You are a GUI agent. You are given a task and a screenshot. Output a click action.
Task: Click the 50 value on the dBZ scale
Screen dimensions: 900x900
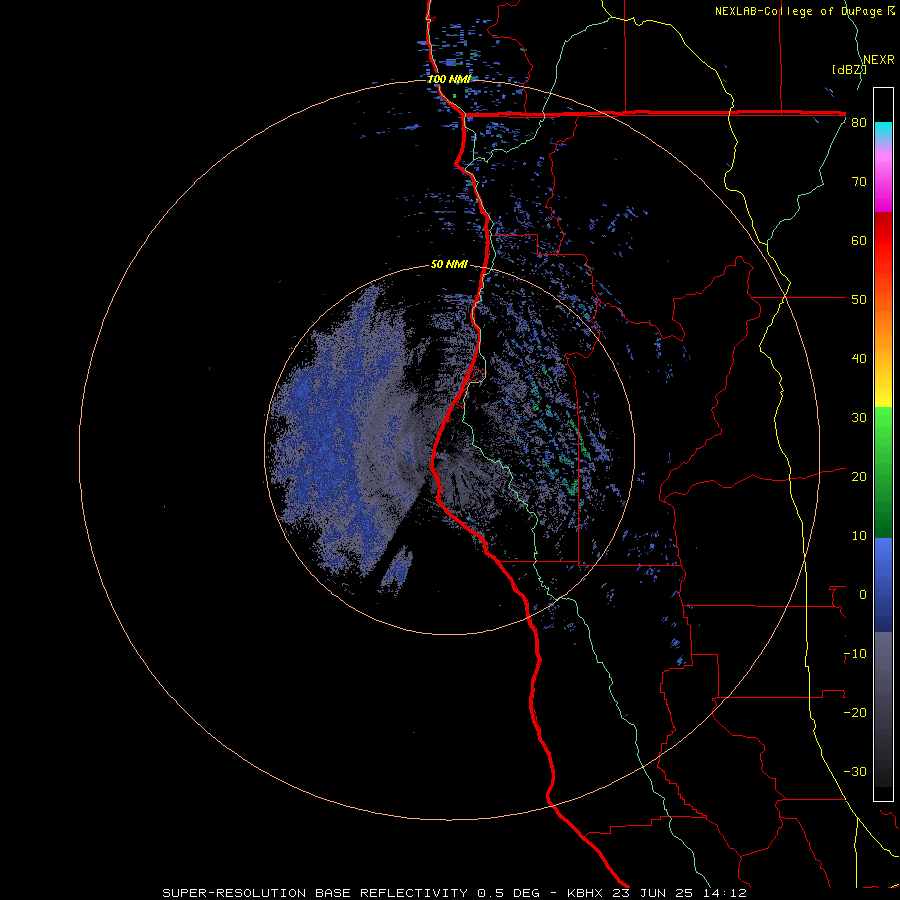pyautogui.click(x=859, y=300)
